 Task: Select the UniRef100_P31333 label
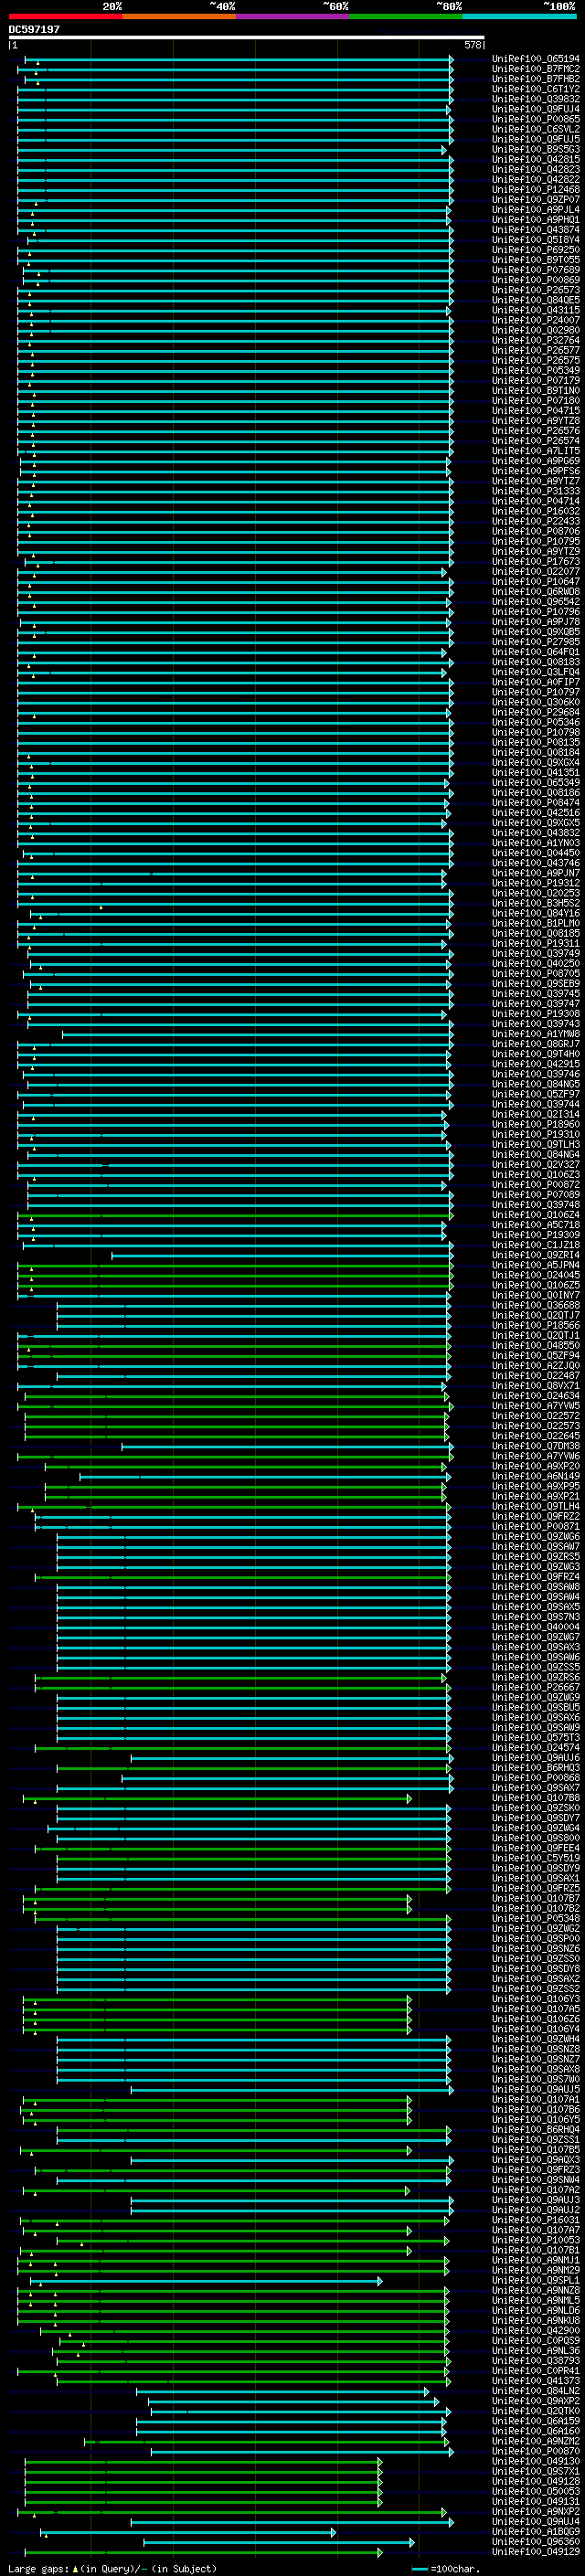pyautogui.click(x=536, y=491)
